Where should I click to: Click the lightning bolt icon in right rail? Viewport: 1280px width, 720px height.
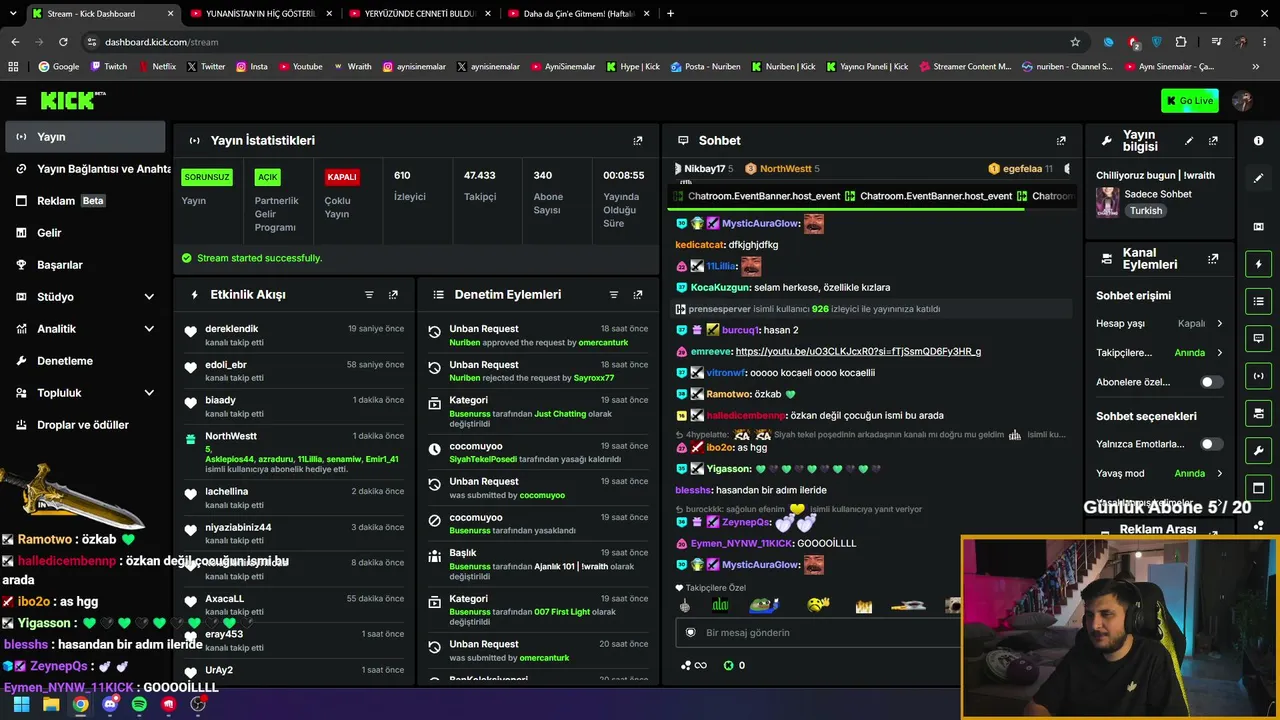point(1259,264)
